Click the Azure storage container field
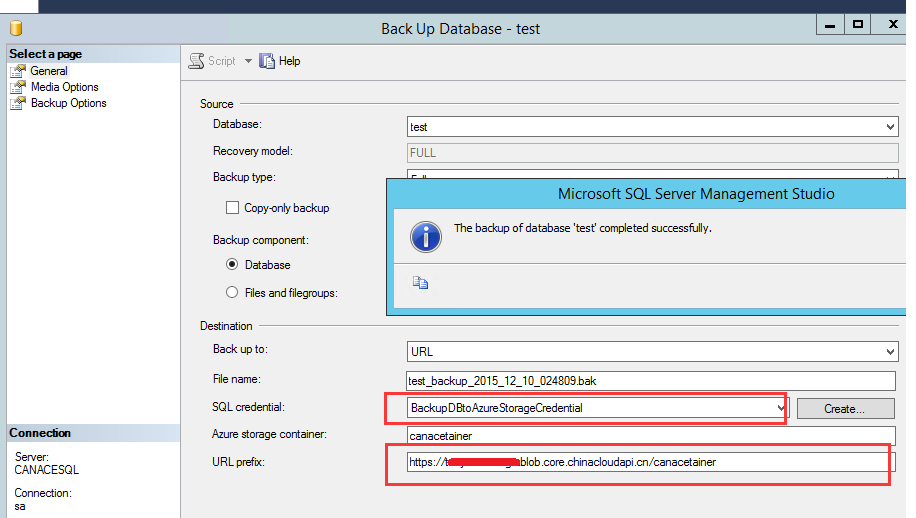Viewport: 916px width, 518px height. coord(650,435)
